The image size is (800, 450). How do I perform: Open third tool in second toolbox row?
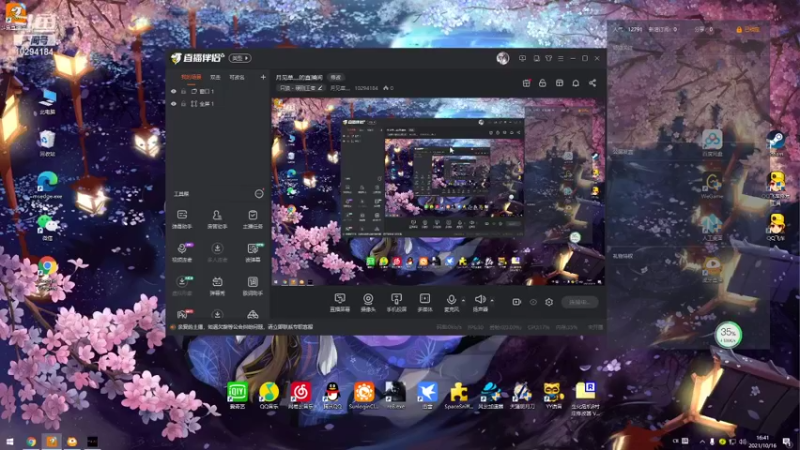253,252
